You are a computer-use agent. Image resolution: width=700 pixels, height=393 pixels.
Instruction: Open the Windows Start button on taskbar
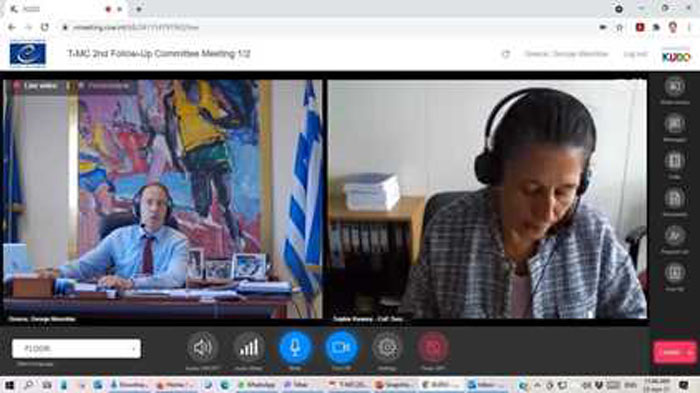pyautogui.click(x=9, y=385)
